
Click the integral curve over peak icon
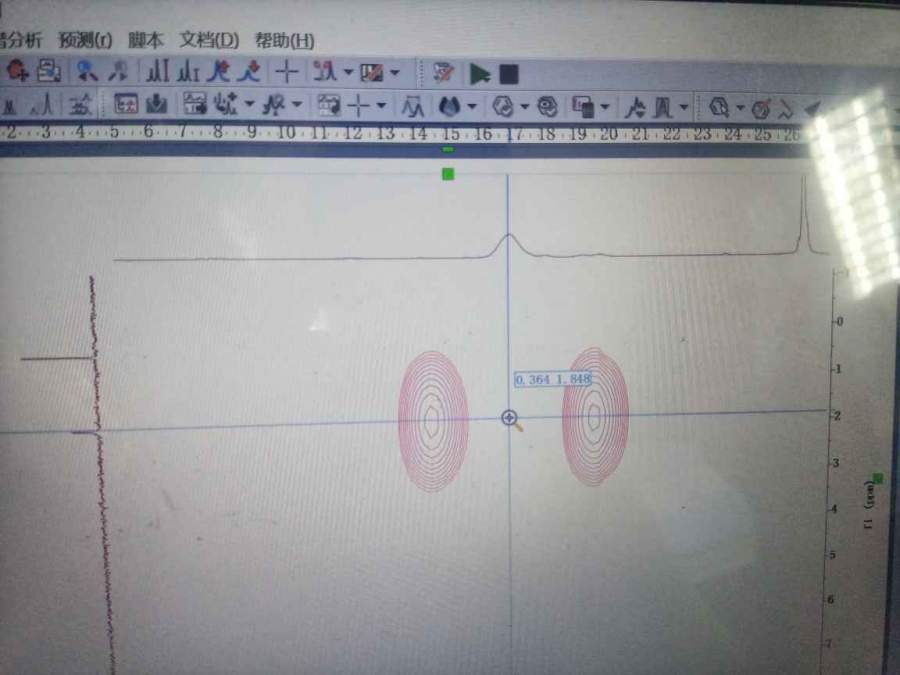pos(664,107)
